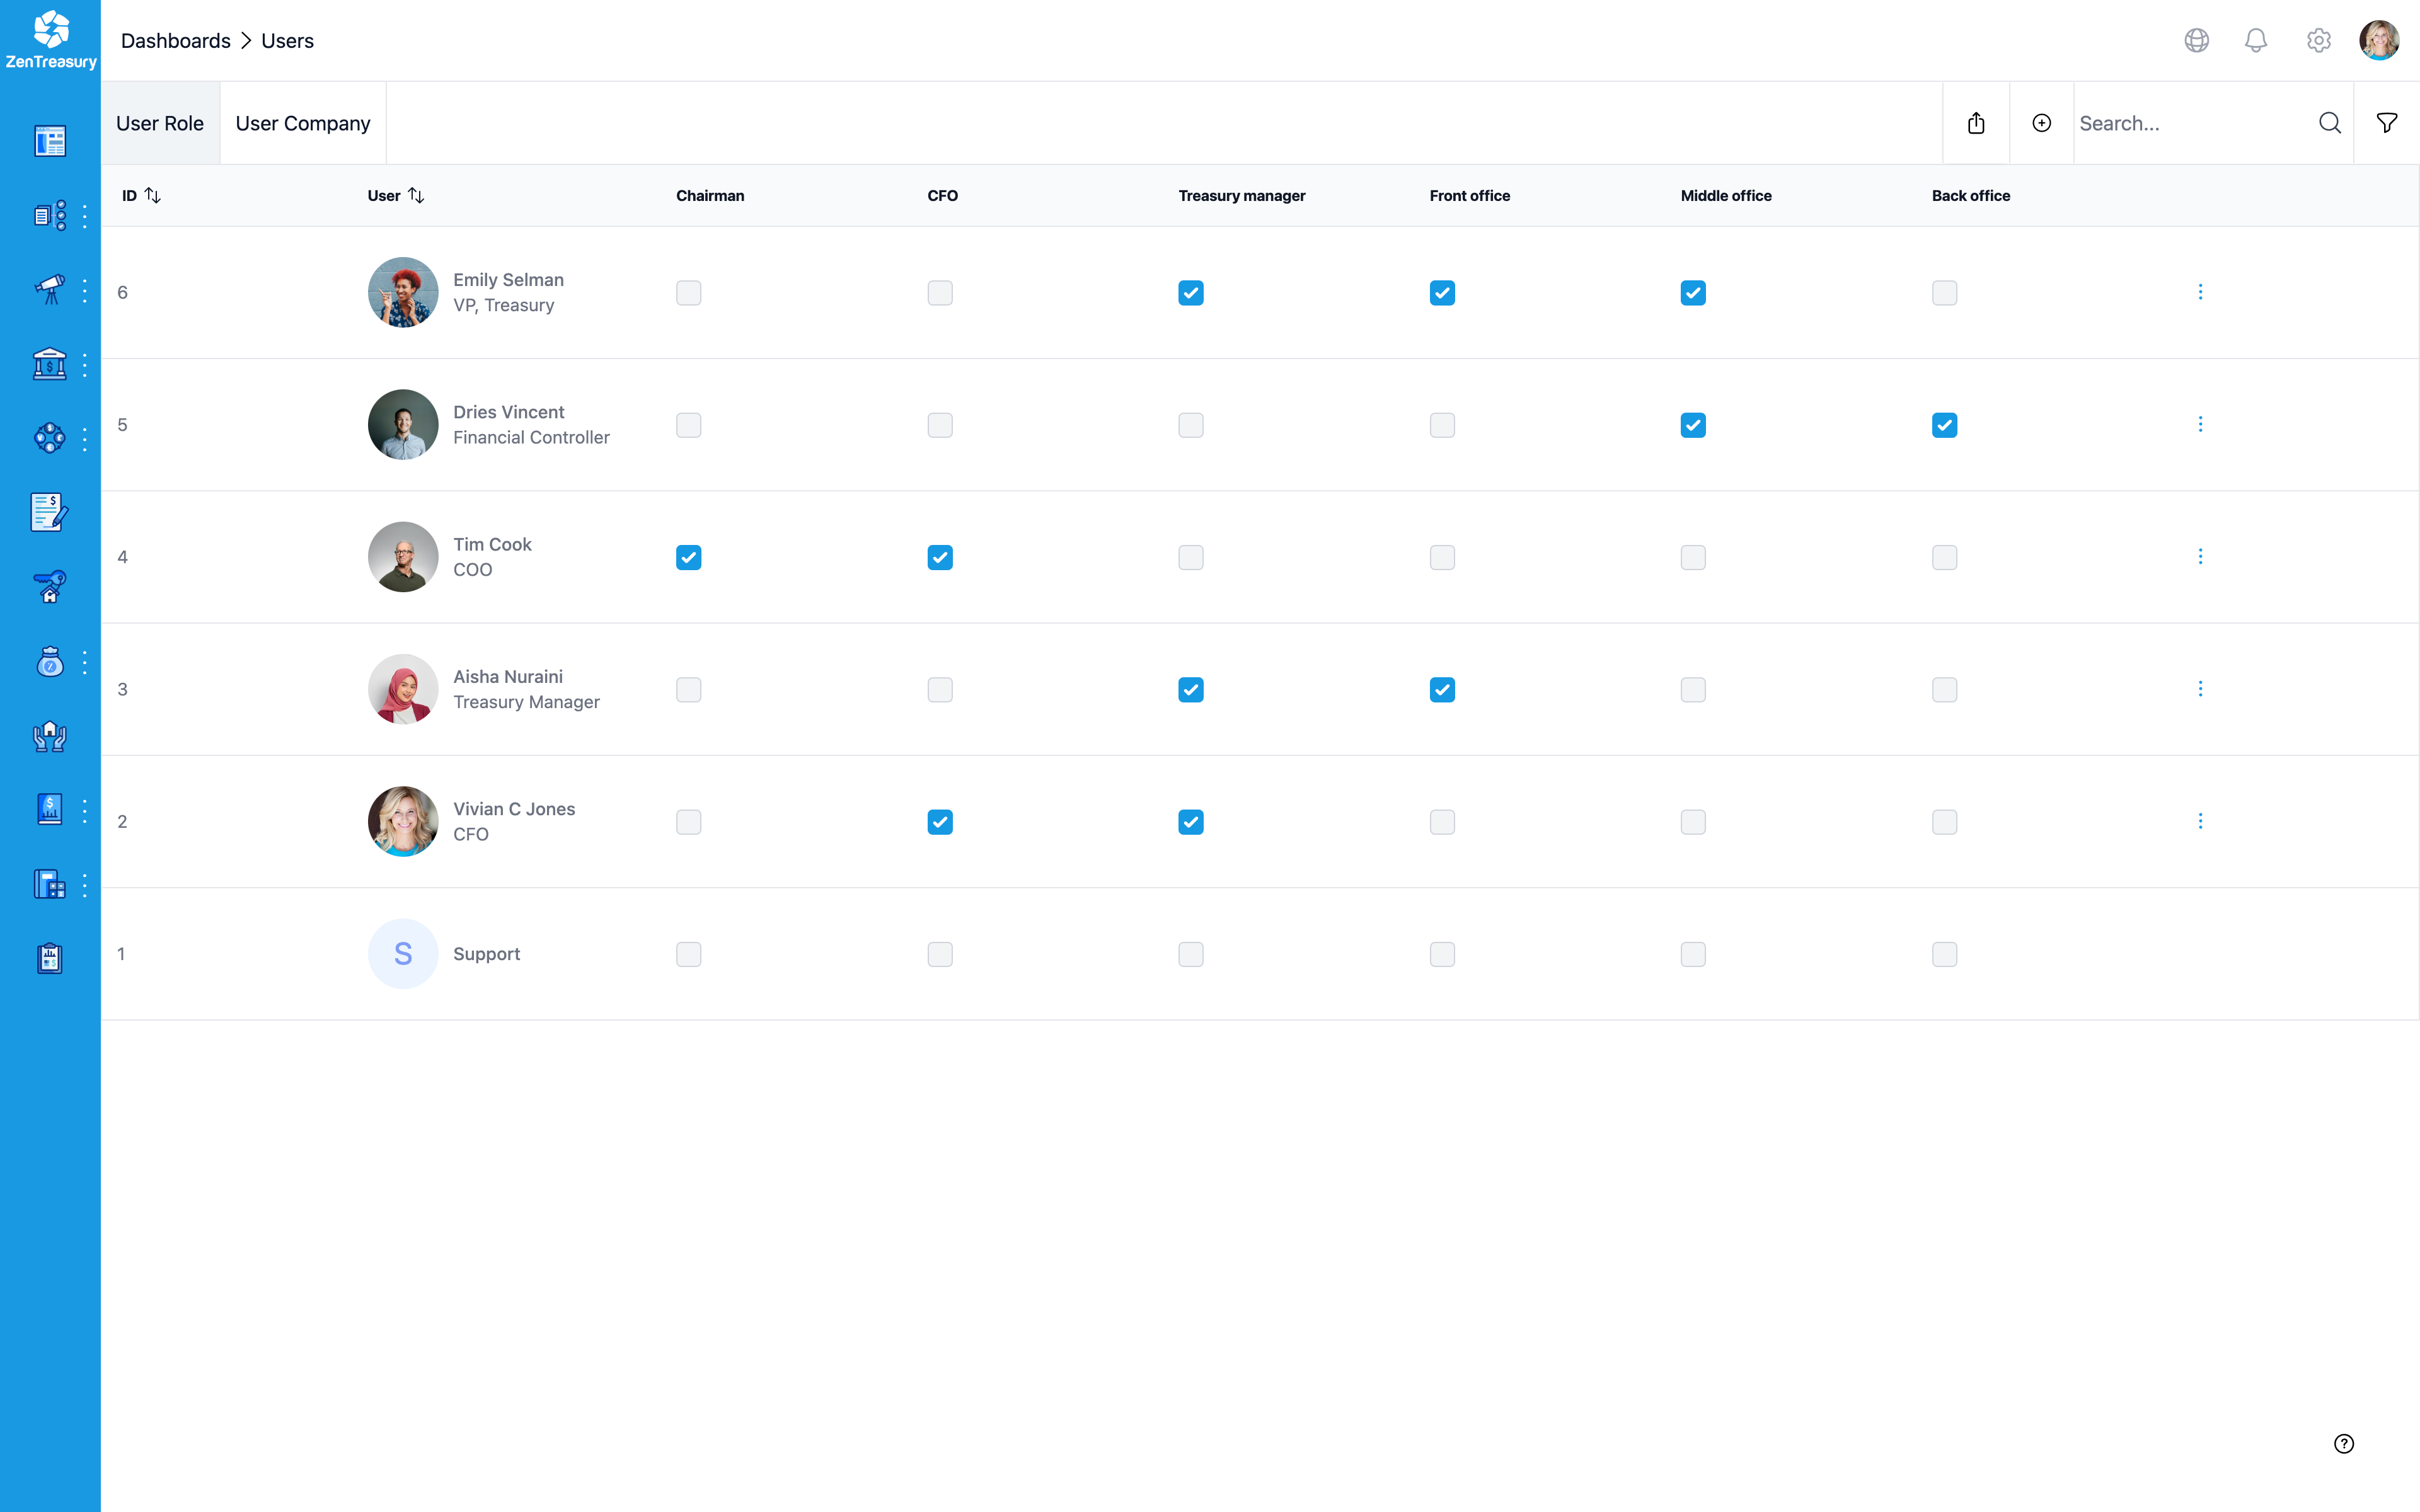
Task: Disable Back office role for Dries Vincent
Action: (1944, 424)
